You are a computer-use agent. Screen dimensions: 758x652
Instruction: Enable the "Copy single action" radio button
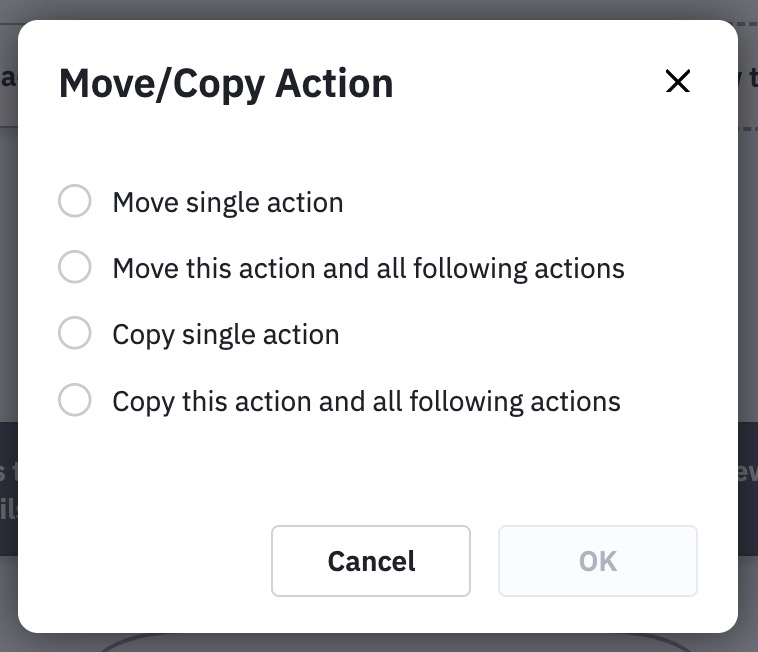tap(75, 333)
